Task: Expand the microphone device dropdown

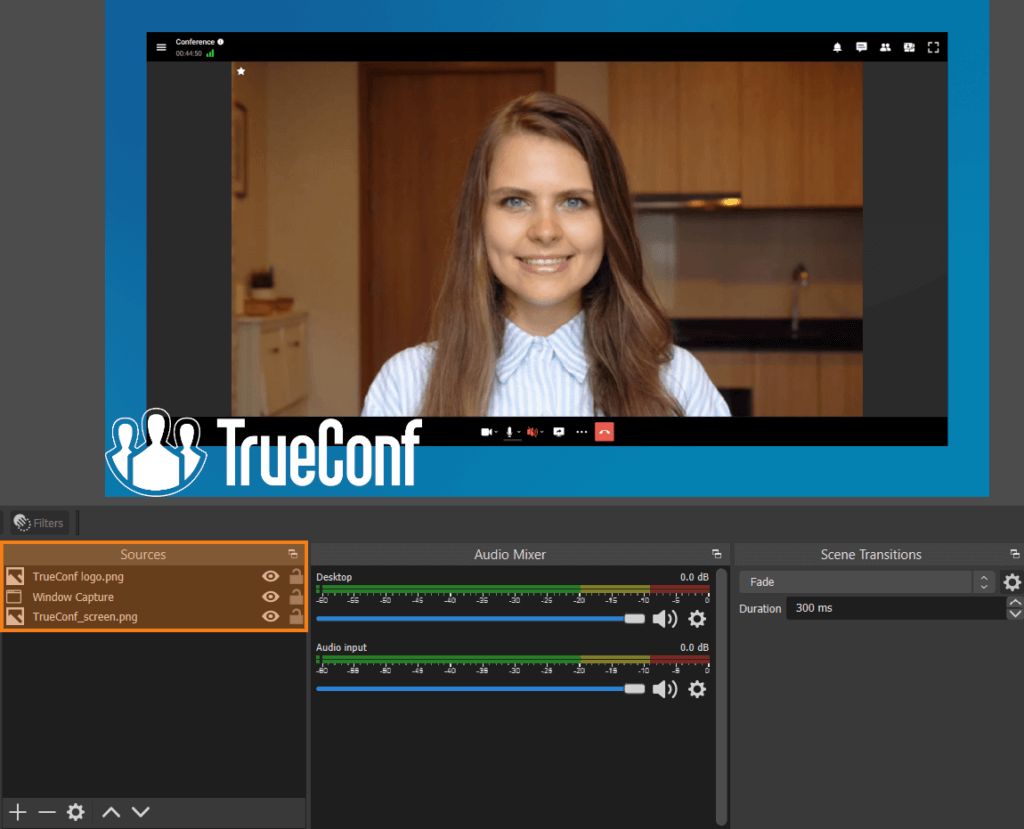Action: 518,432
